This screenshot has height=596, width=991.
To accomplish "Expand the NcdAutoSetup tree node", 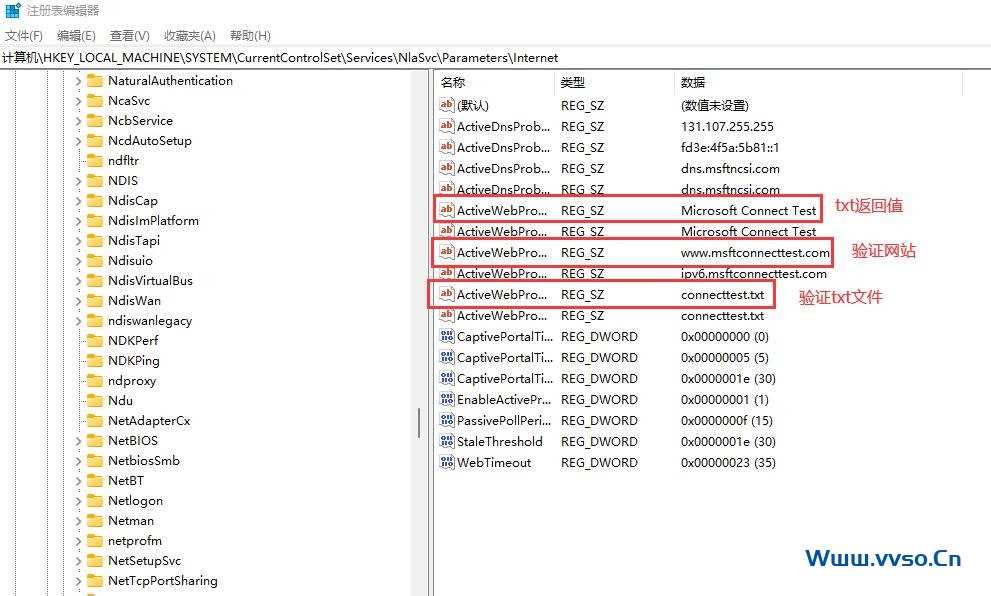I will pyautogui.click(x=78, y=141).
